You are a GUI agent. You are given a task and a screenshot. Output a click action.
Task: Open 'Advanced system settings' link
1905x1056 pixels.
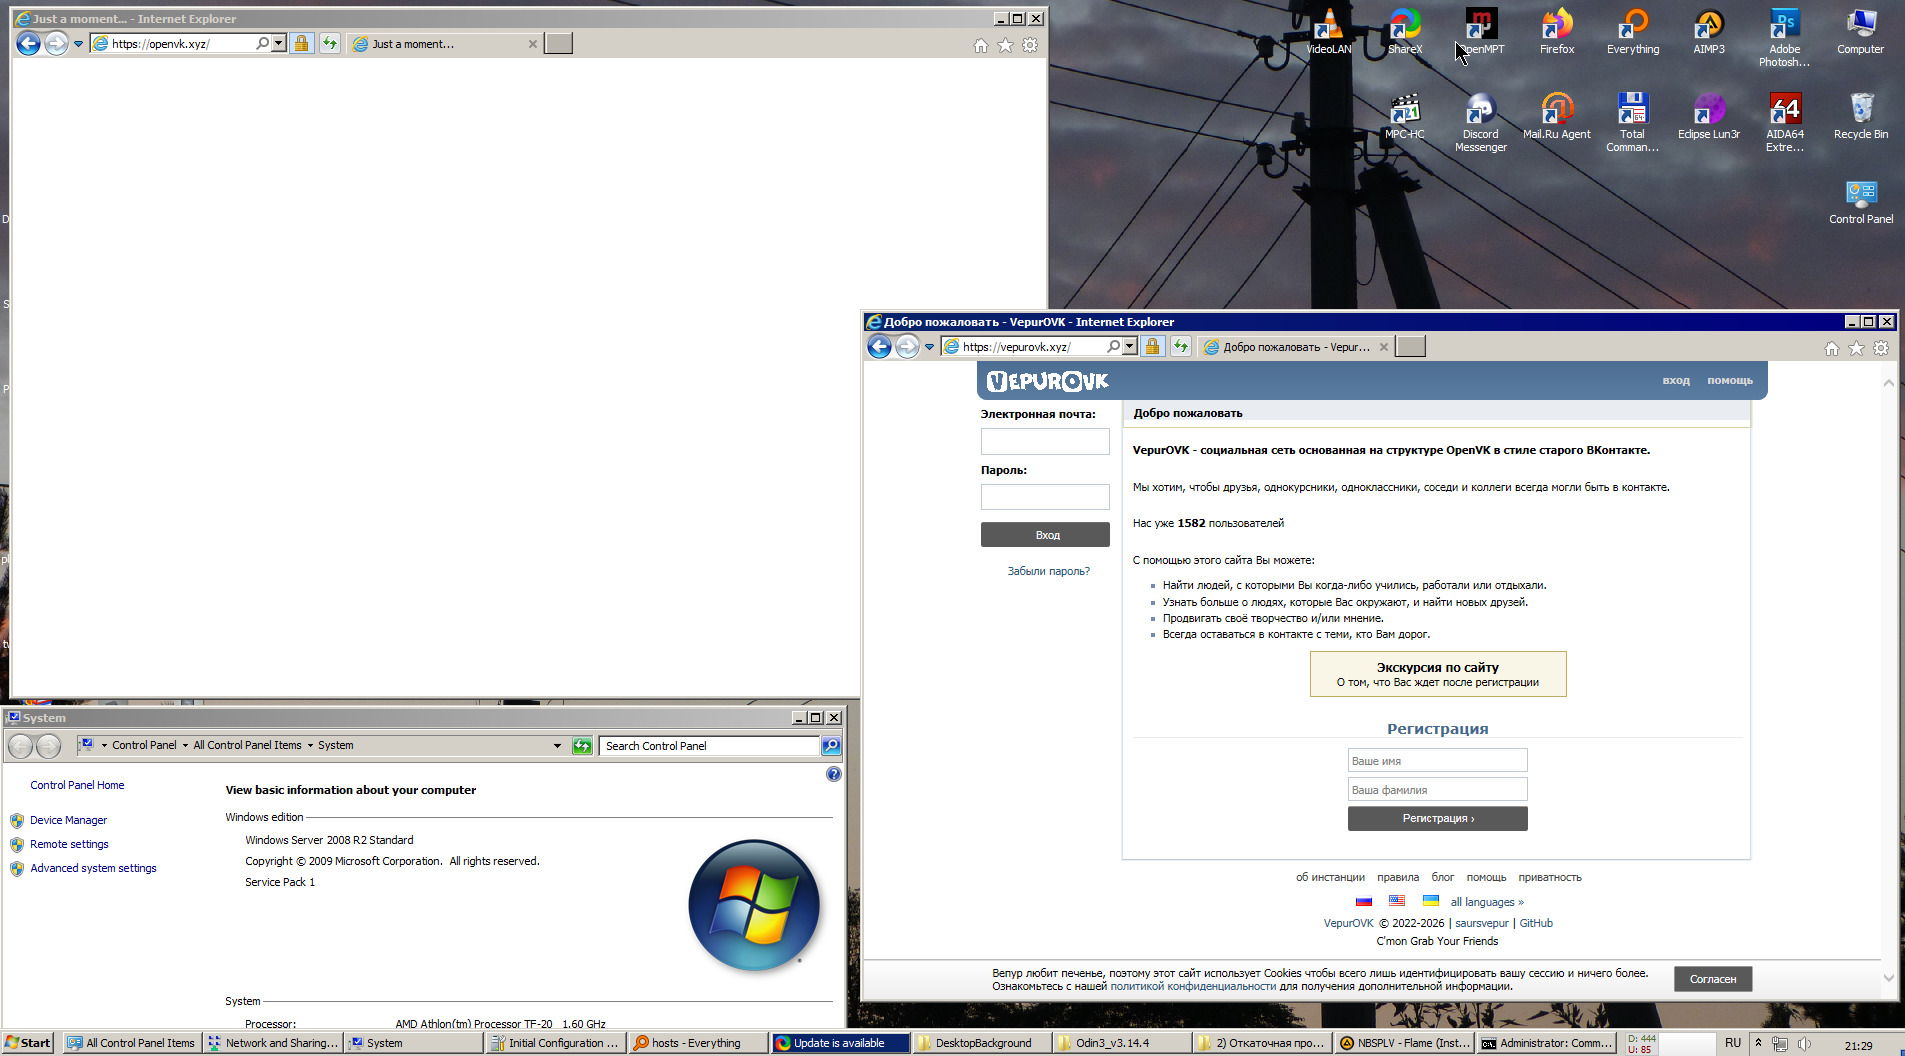(x=93, y=868)
